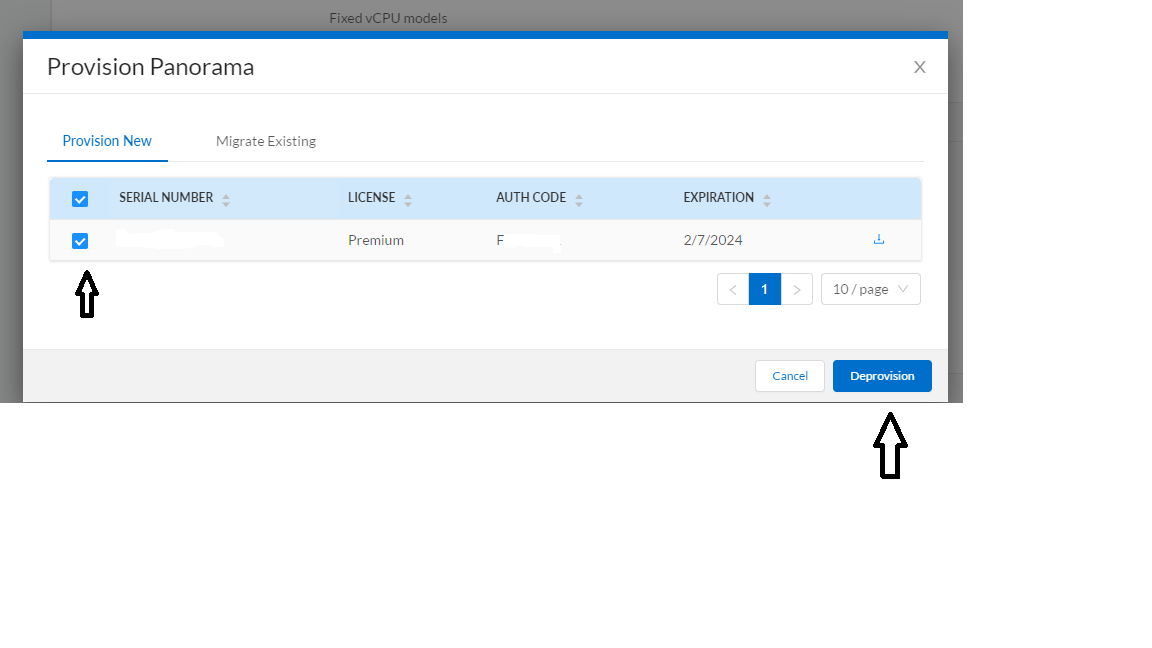Sort by Serial Number column
Viewport: 1152px width, 648px height.
pyautogui.click(x=226, y=201)
